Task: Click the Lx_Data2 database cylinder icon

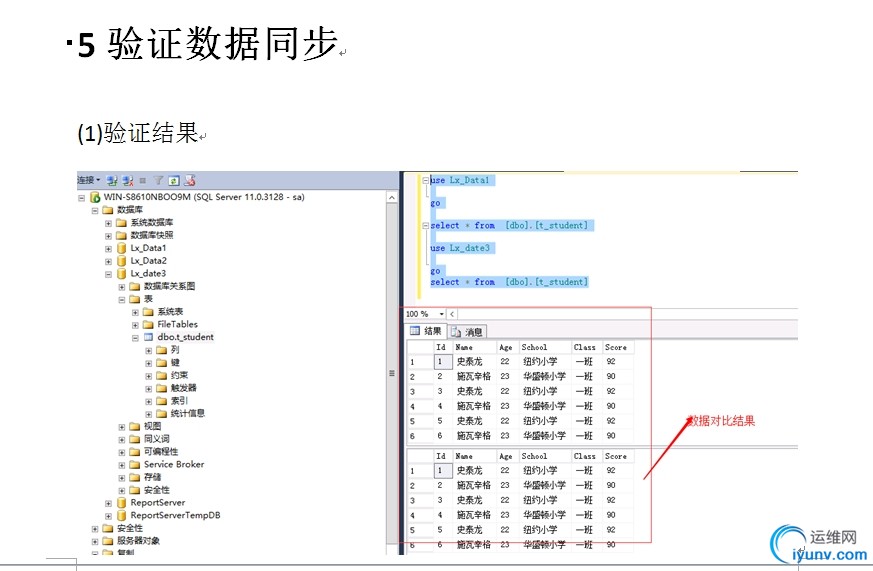Action: click(121, 261)
